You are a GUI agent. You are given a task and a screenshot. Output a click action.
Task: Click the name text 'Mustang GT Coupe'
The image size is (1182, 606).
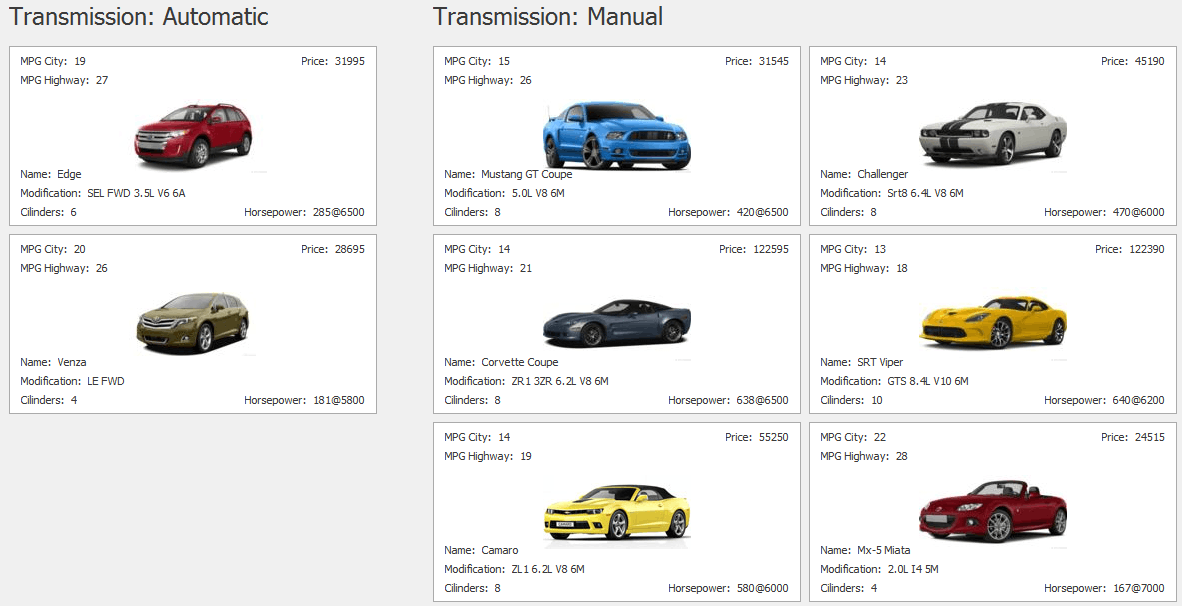527,174
